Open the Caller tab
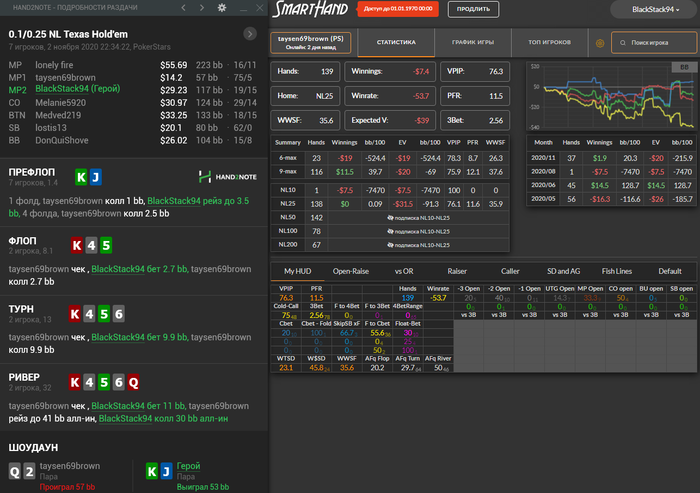Image resolution: width=700 pixels, height=493 pixels. click(510, 271)
